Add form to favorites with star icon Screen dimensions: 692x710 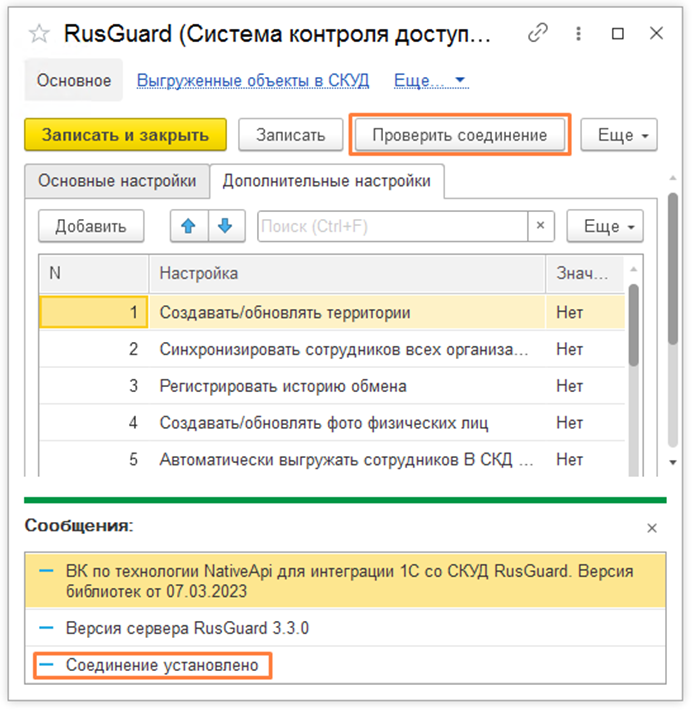click(39, 34)
